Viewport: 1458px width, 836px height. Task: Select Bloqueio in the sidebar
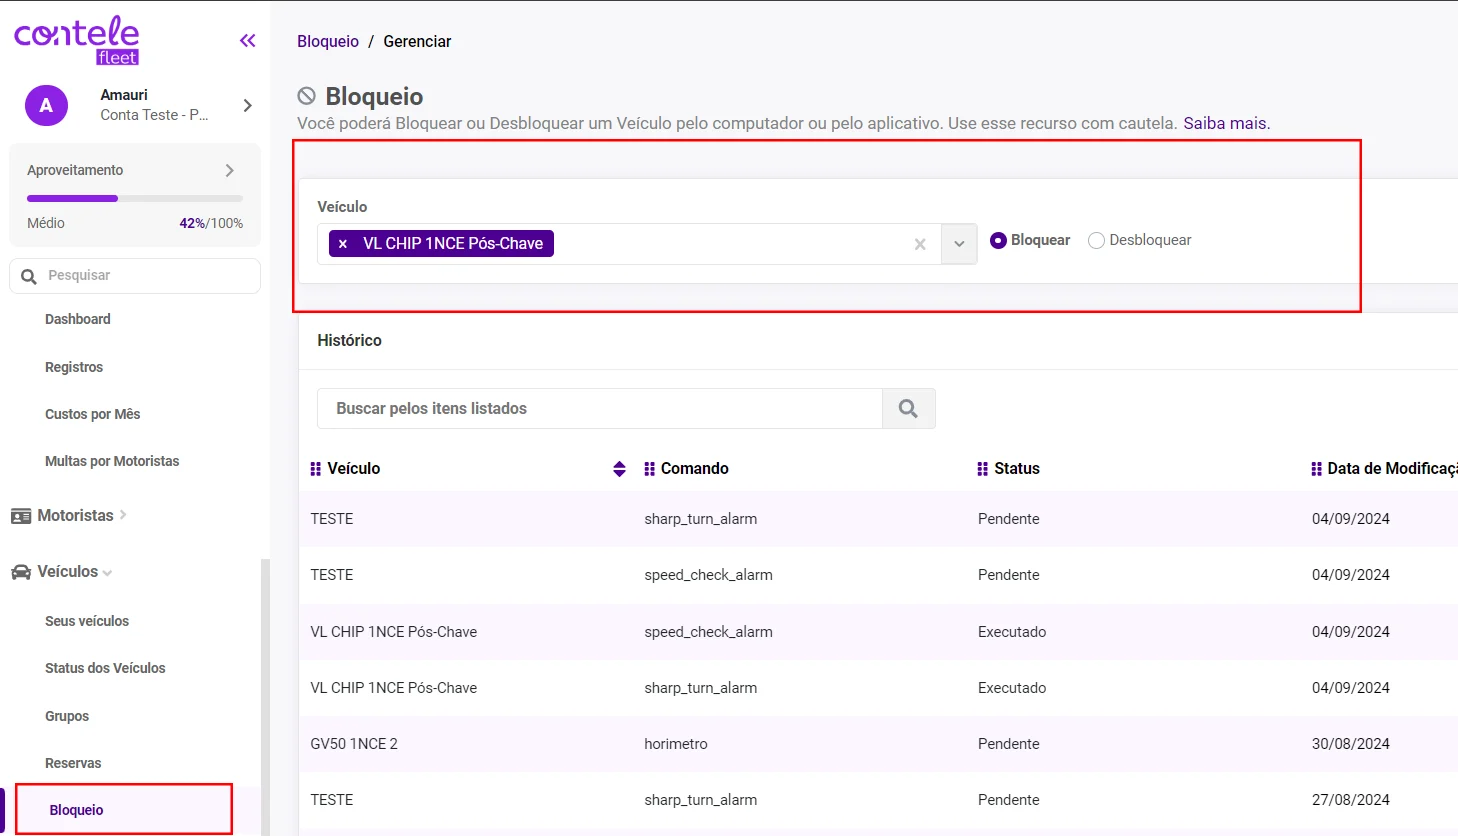point(77,810)
